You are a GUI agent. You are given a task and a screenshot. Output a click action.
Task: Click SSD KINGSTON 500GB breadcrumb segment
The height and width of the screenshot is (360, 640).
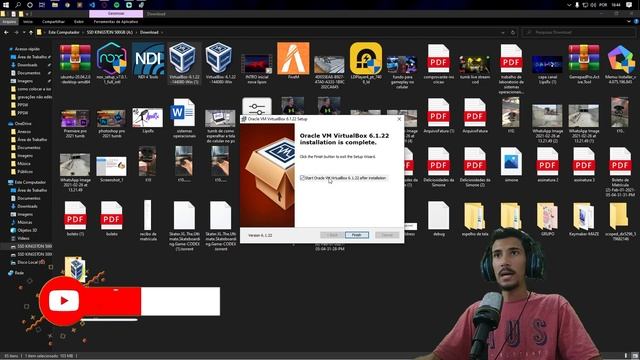pyautogui.click(x=110, y=32)
